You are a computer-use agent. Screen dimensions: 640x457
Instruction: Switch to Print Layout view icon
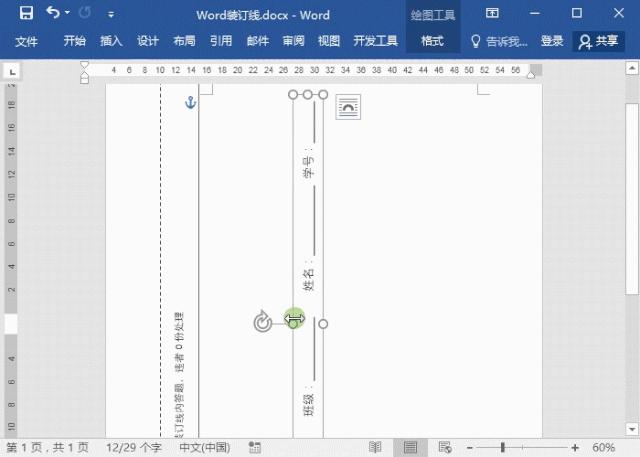coord(410,448)
